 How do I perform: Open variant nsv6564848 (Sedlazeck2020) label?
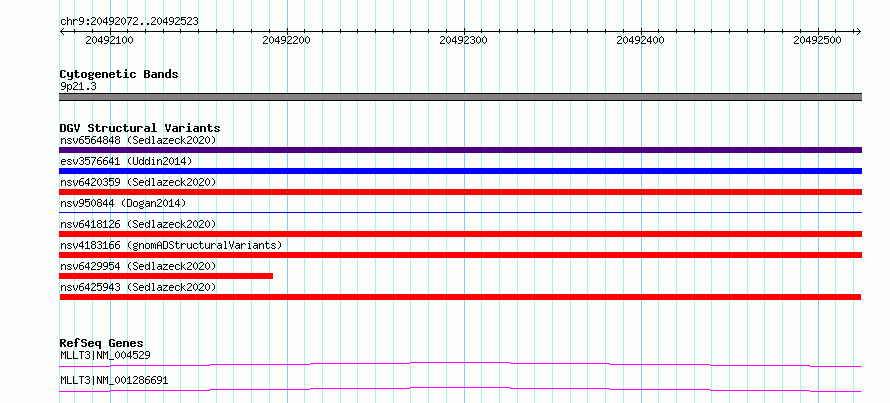[x=138, y=140]
